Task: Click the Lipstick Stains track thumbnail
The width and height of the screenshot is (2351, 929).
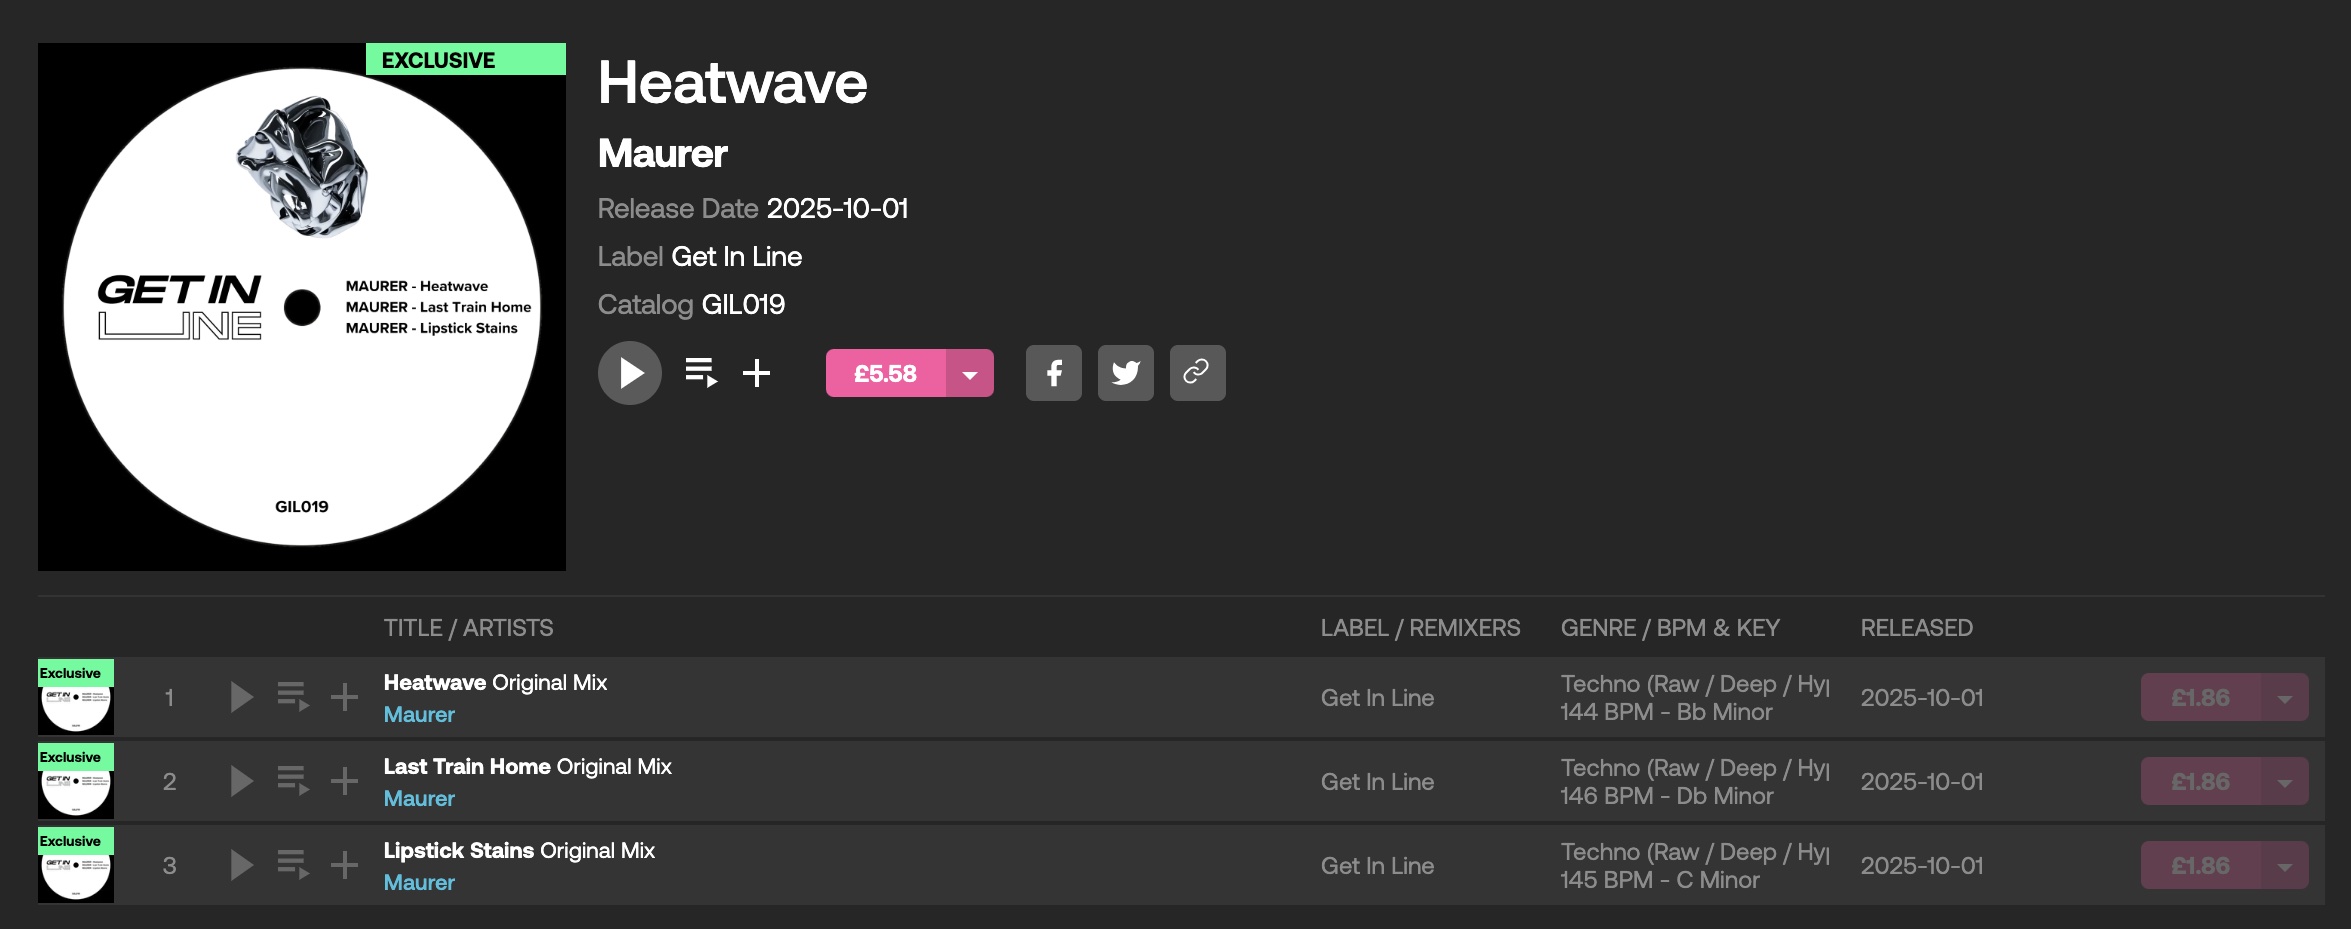Action: coord(76,866)
